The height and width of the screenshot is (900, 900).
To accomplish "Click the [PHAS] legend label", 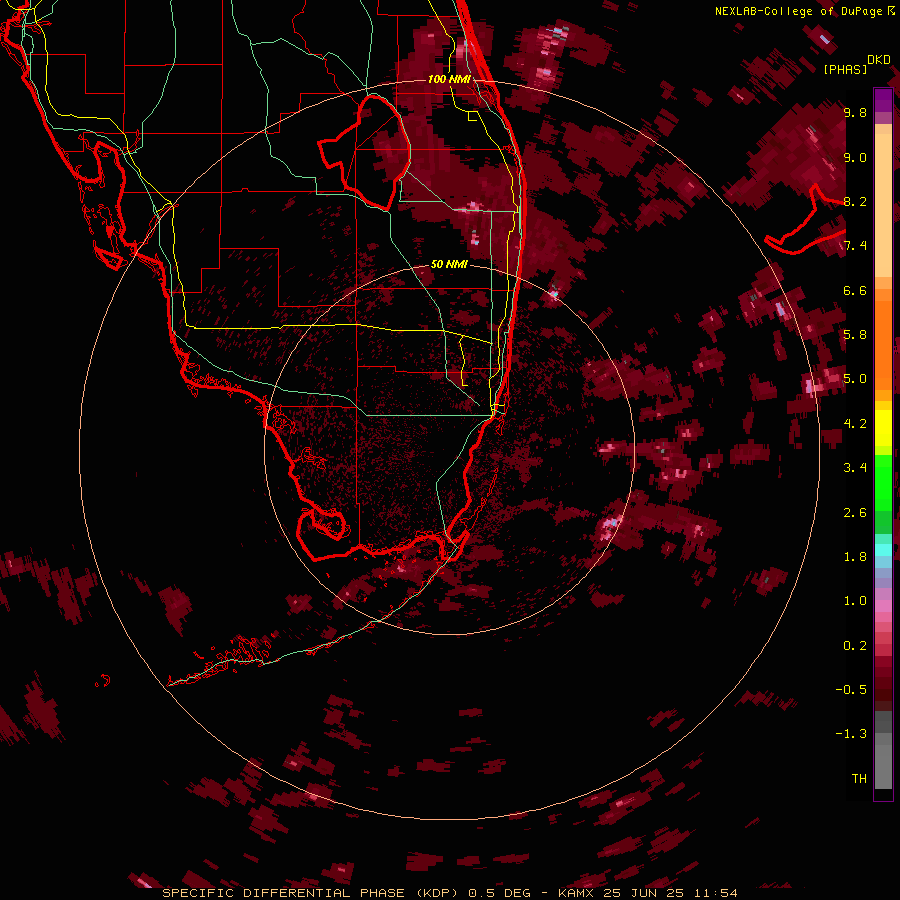I will (845, 69).
